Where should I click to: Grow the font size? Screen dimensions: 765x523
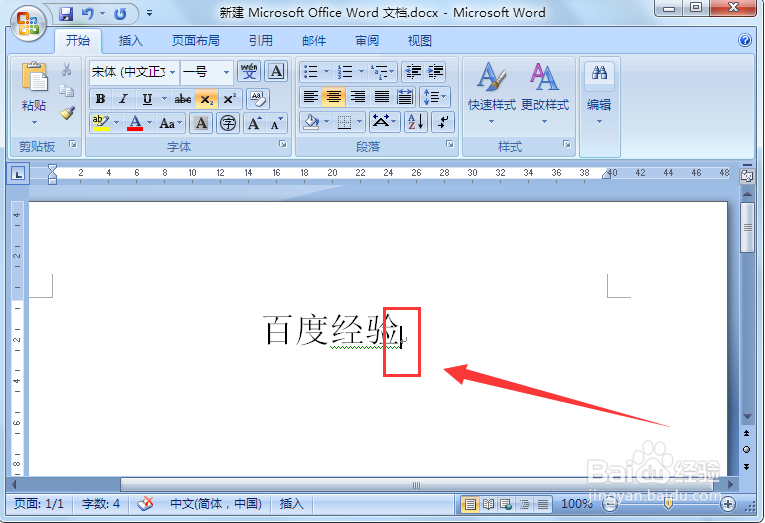click(x=254, y=123)
